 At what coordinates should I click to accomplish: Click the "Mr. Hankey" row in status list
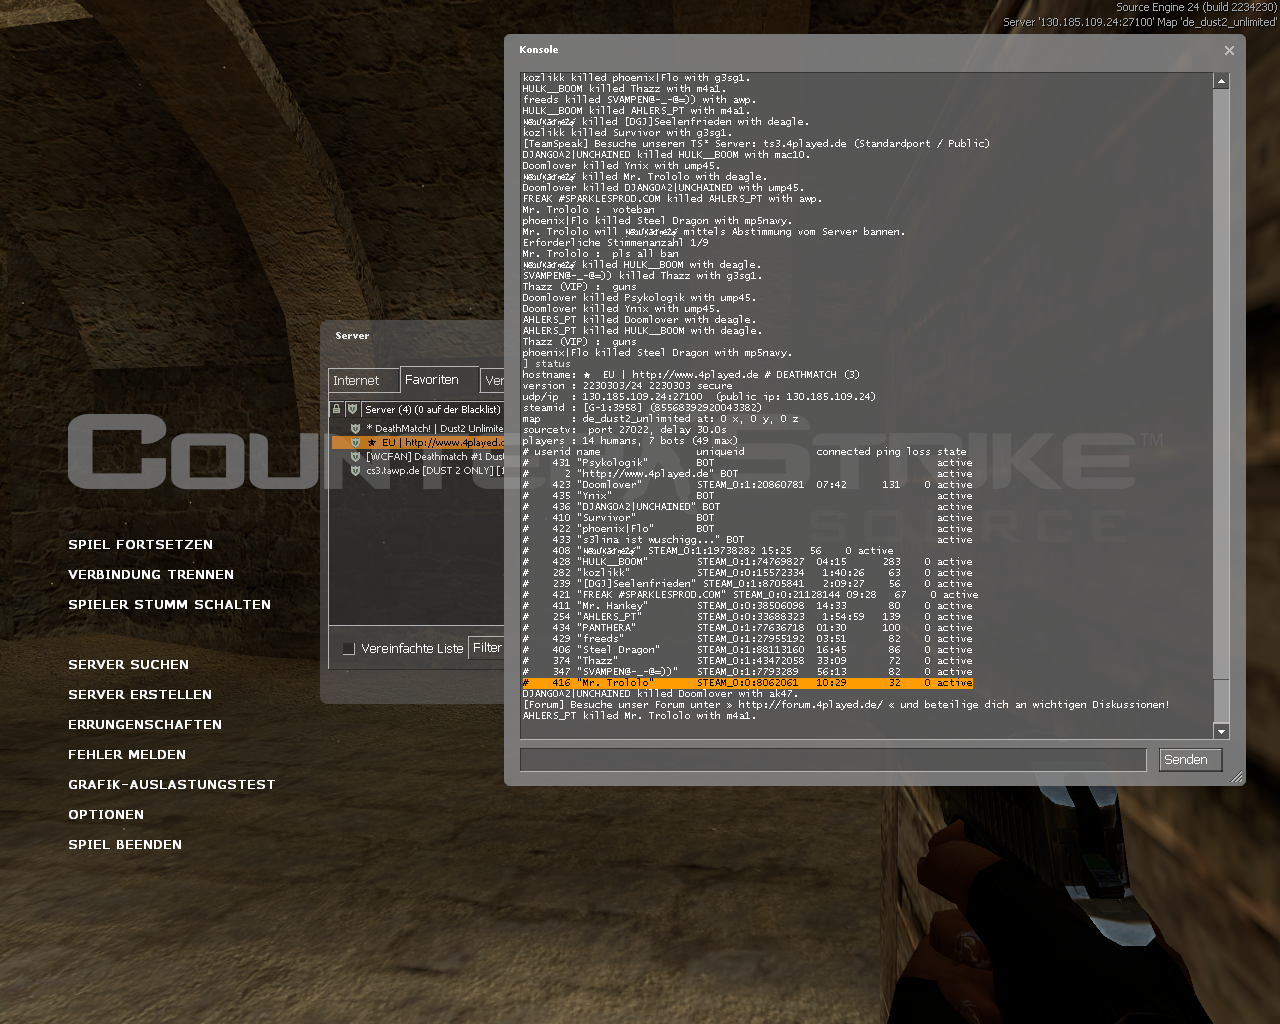point(747,606)
